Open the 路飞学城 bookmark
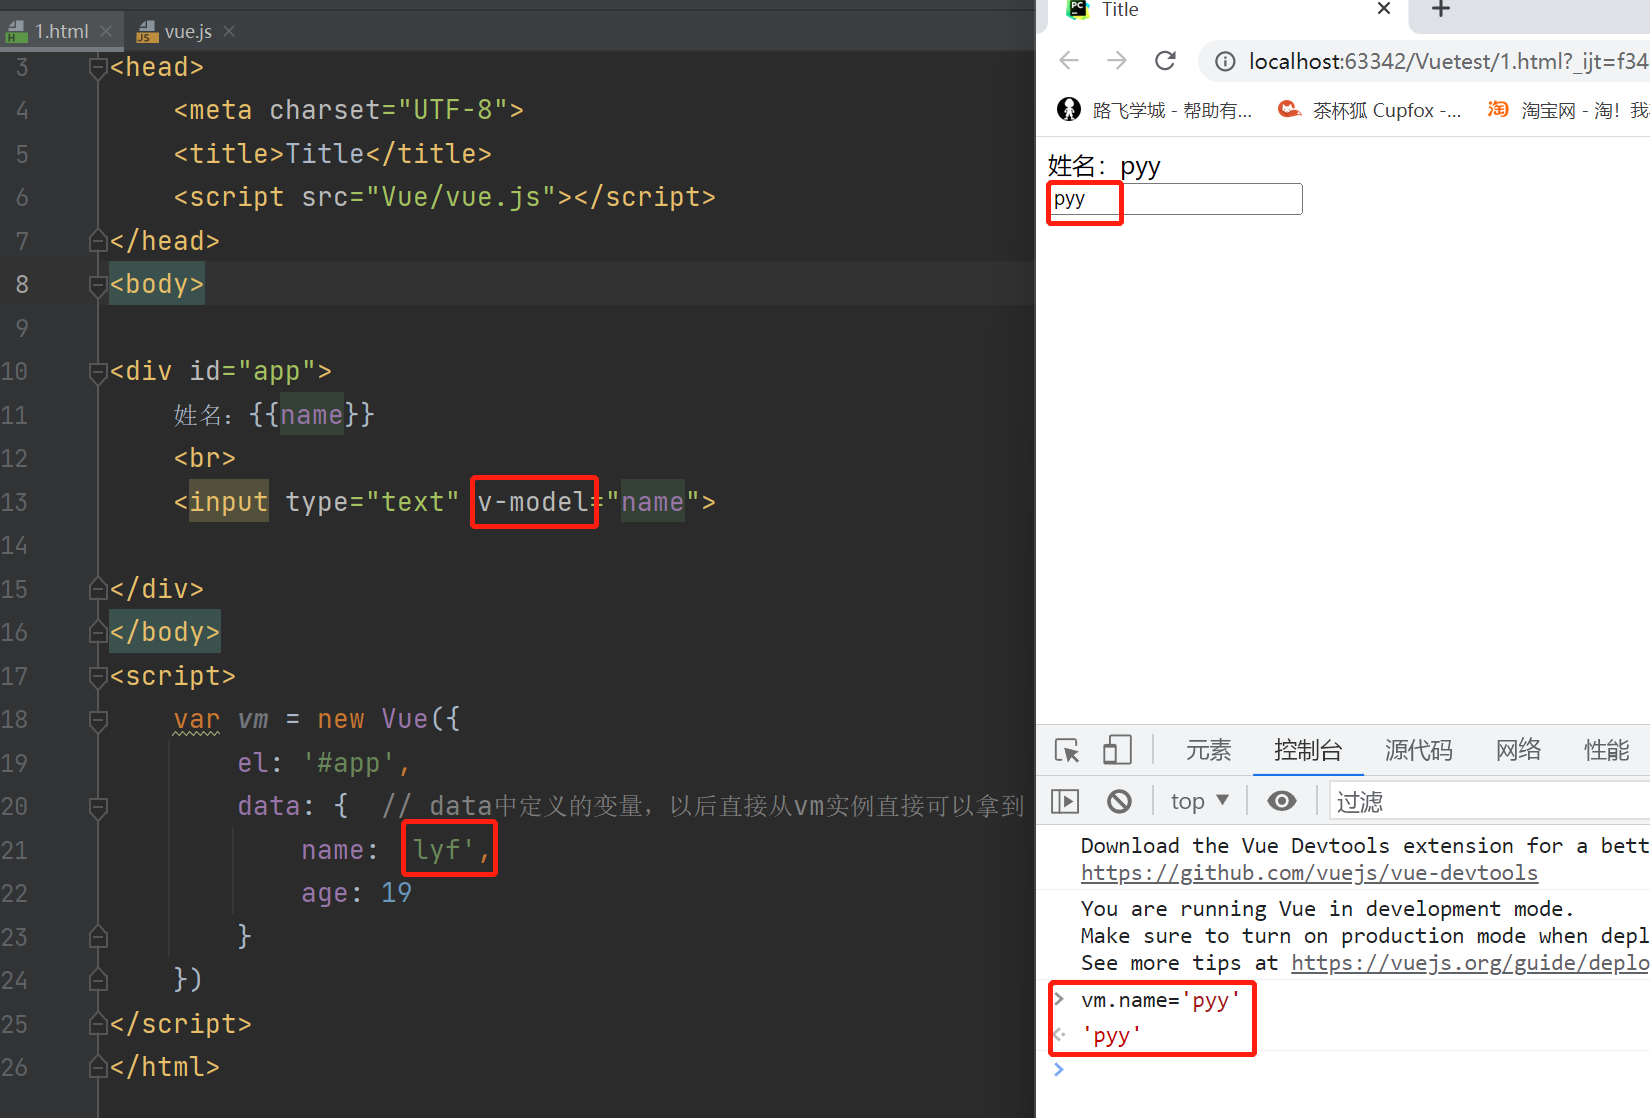Viewport: 1650px width, 1118px height. [x=1155, y=110]
